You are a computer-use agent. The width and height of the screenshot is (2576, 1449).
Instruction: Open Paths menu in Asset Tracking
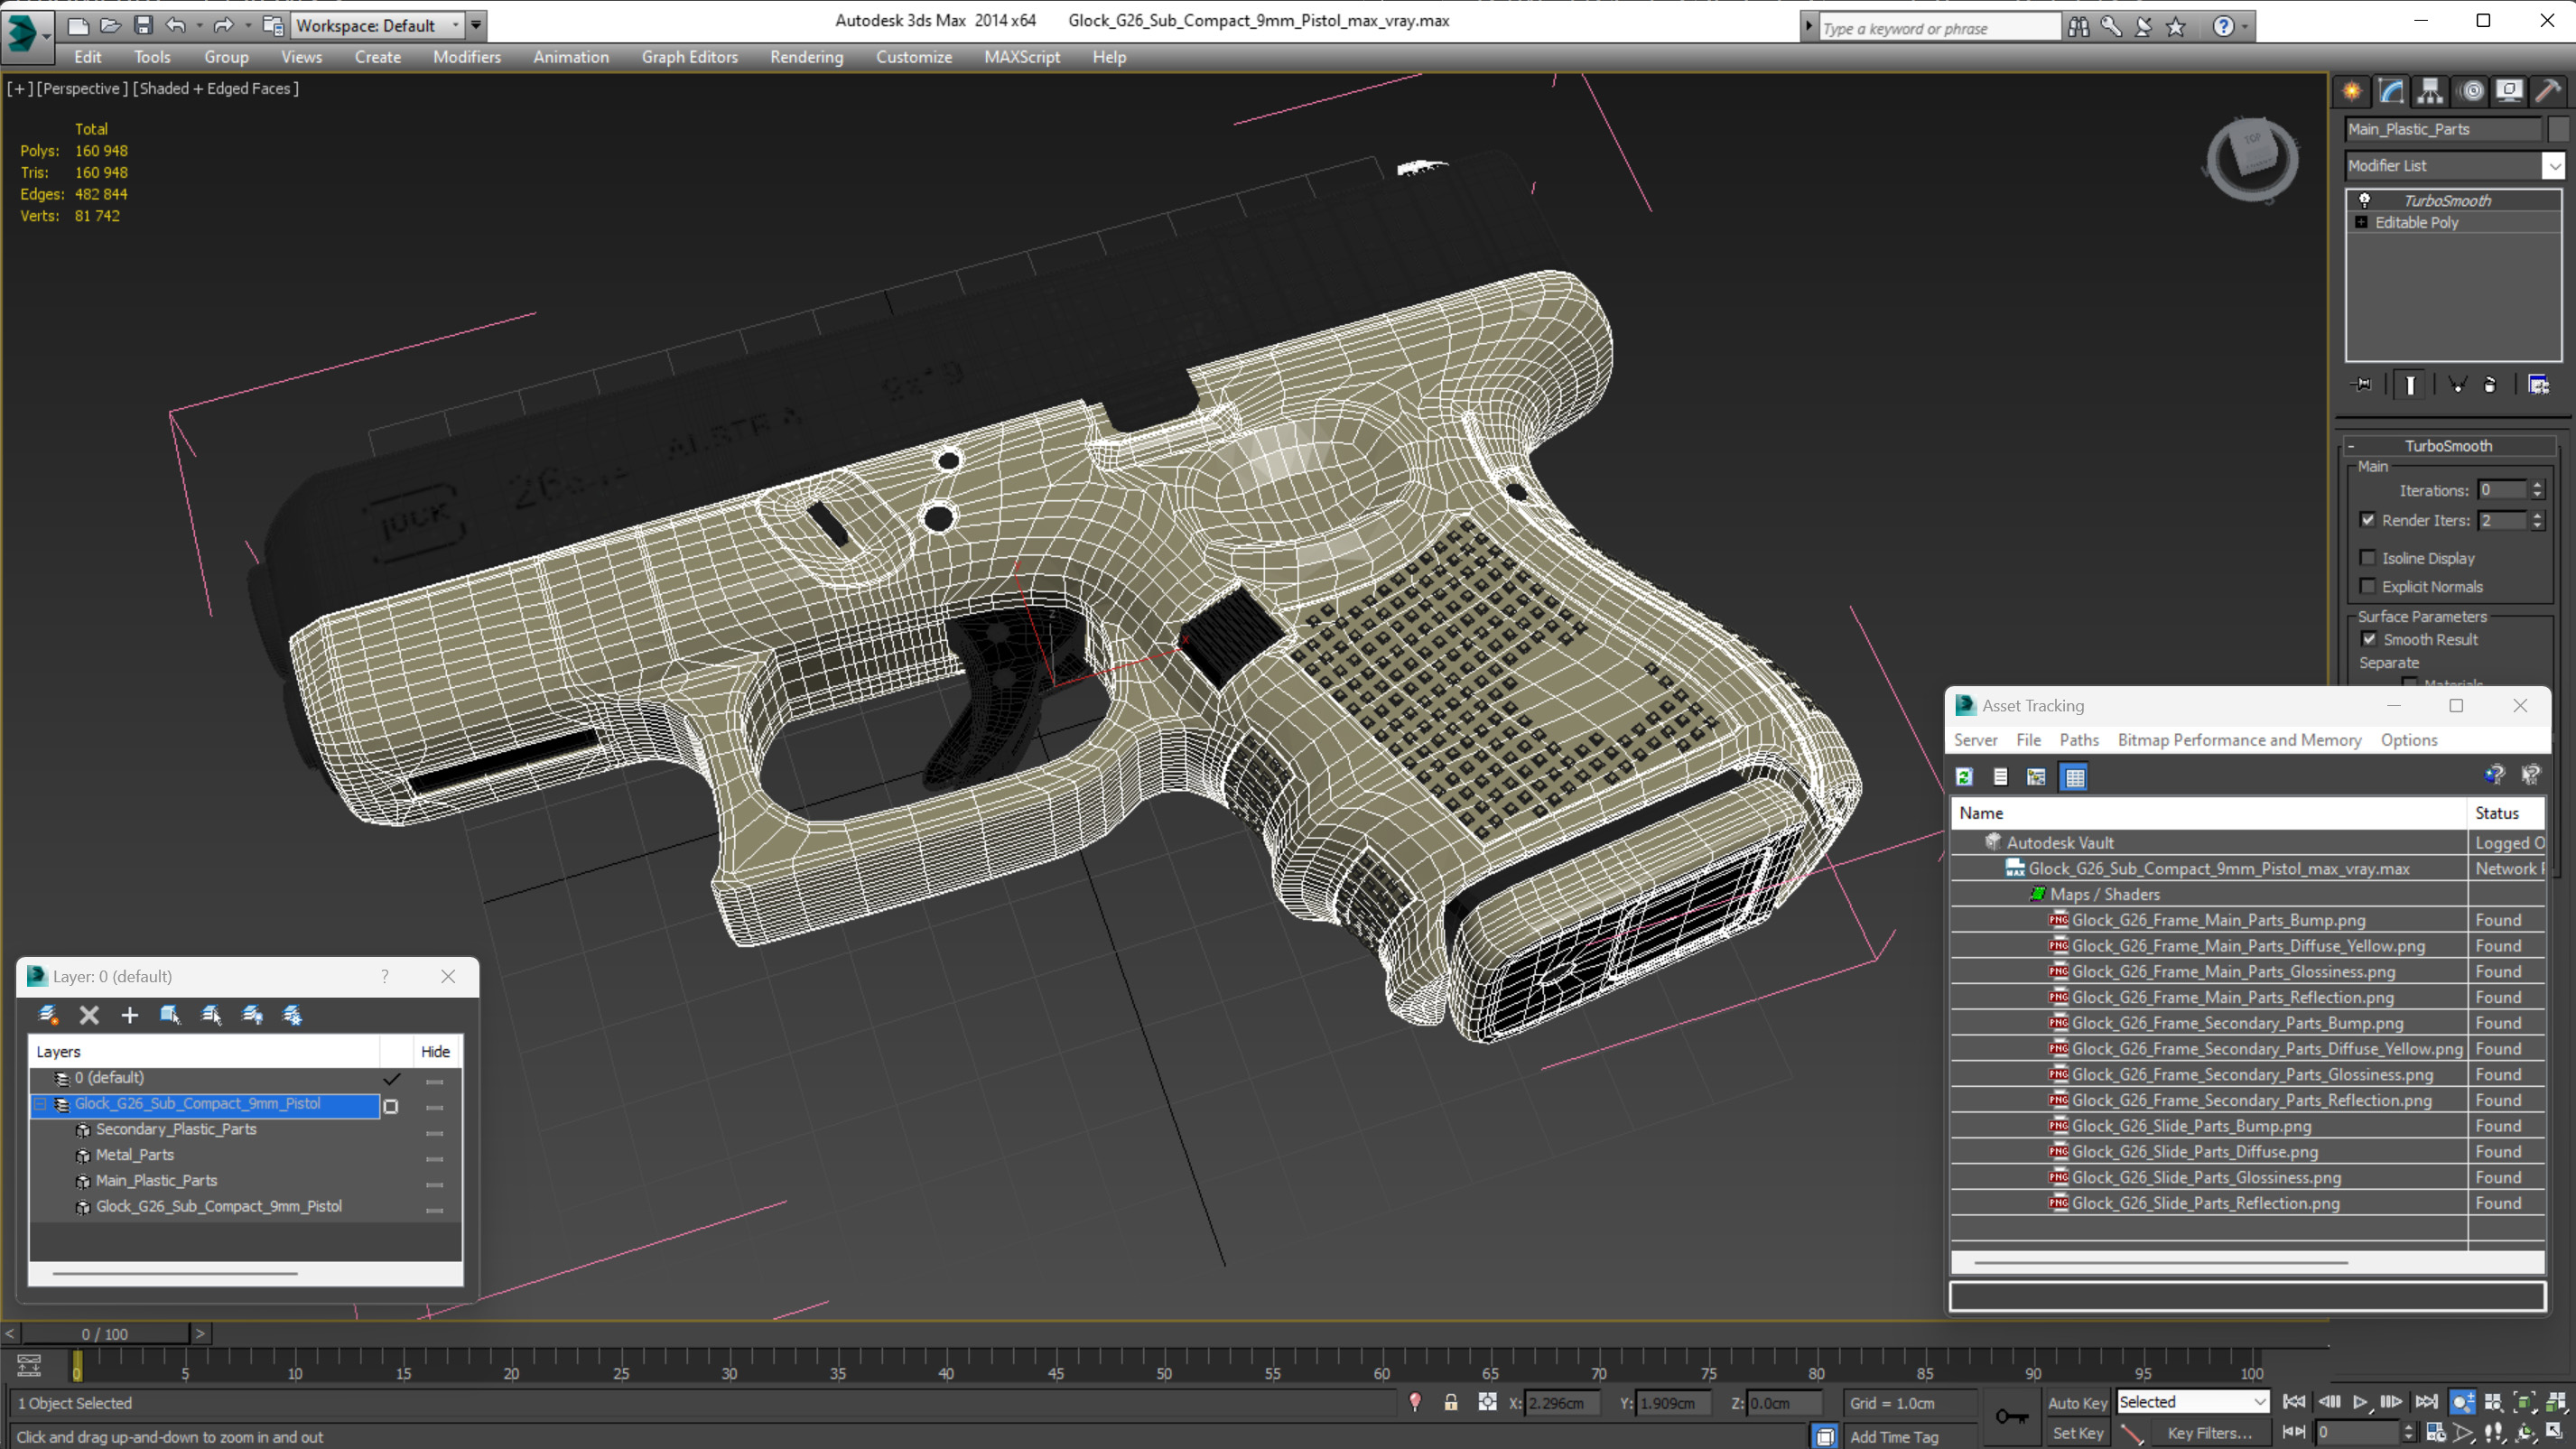tap(2078, 740)
